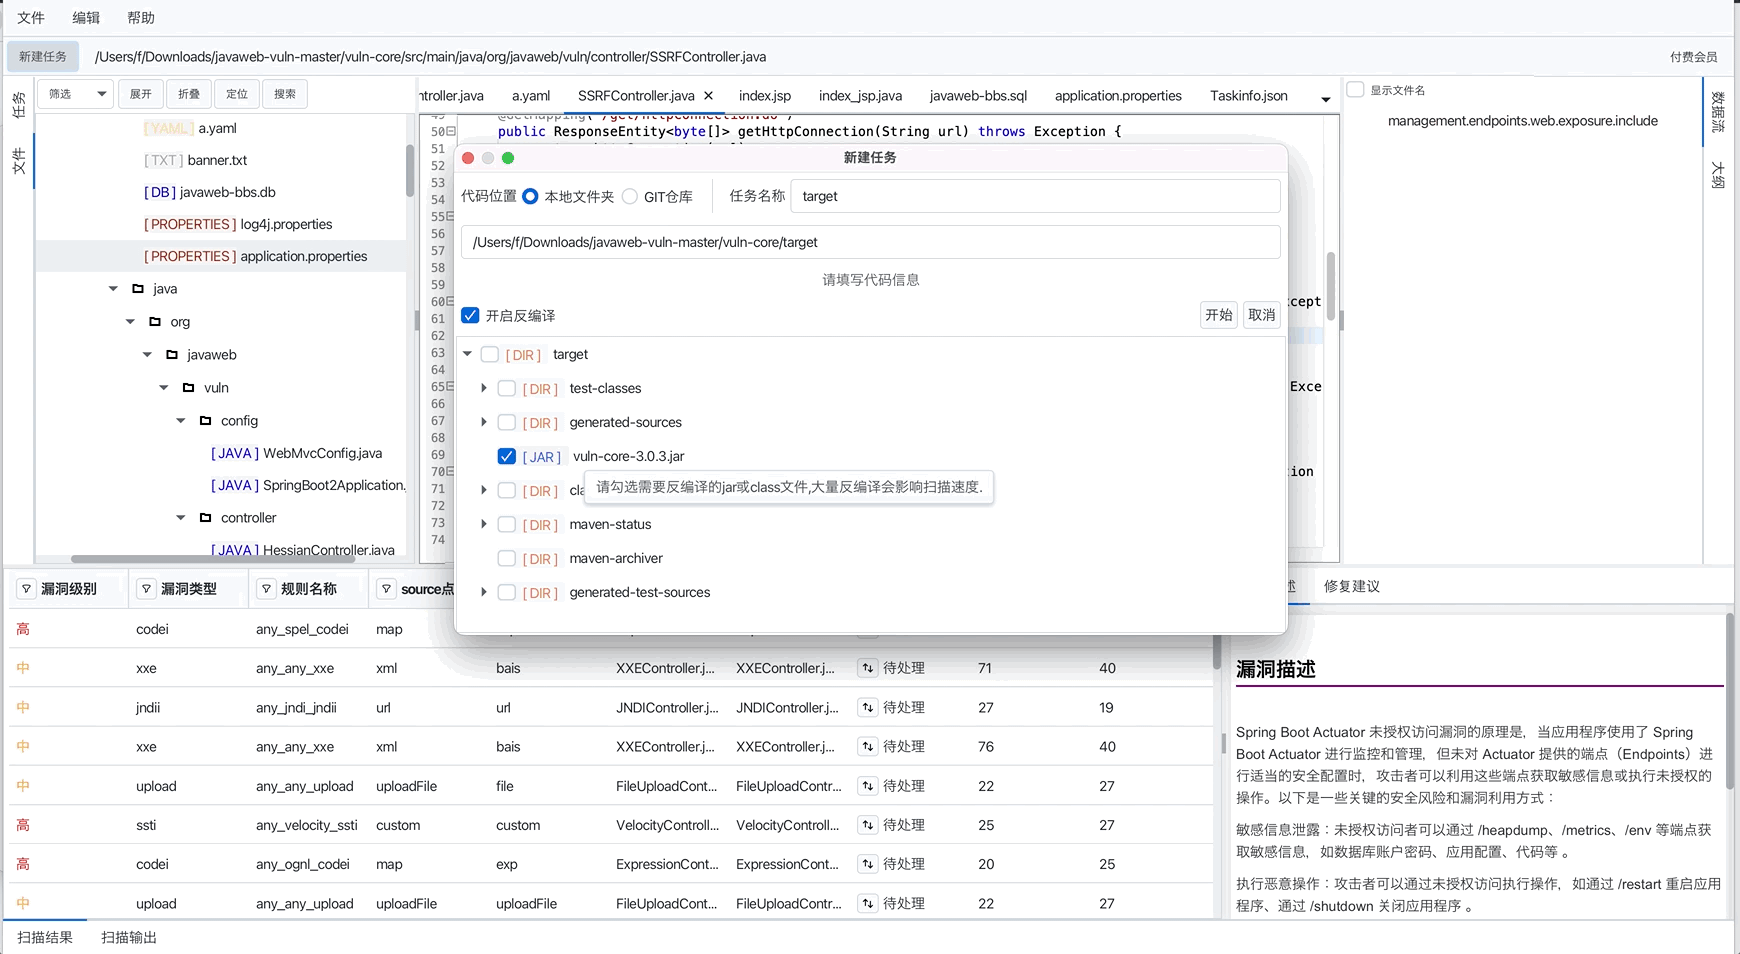Image resolution: width=1740 pixels, height=954 pixels.
Task: Check the generated-sources directory checkbox
Action: (507, 422)
